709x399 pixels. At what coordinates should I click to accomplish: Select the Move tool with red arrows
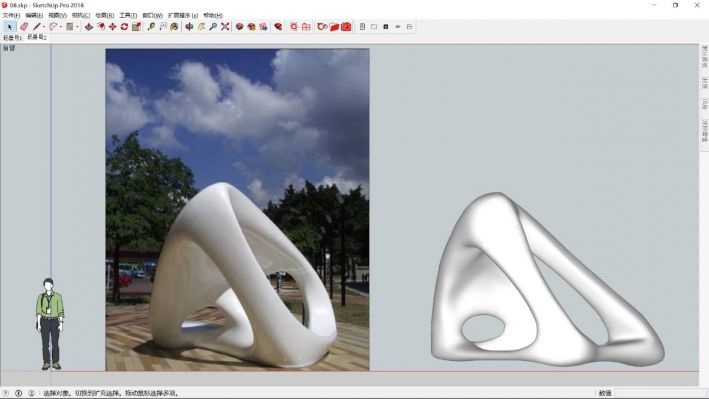(x=113, y=27)
